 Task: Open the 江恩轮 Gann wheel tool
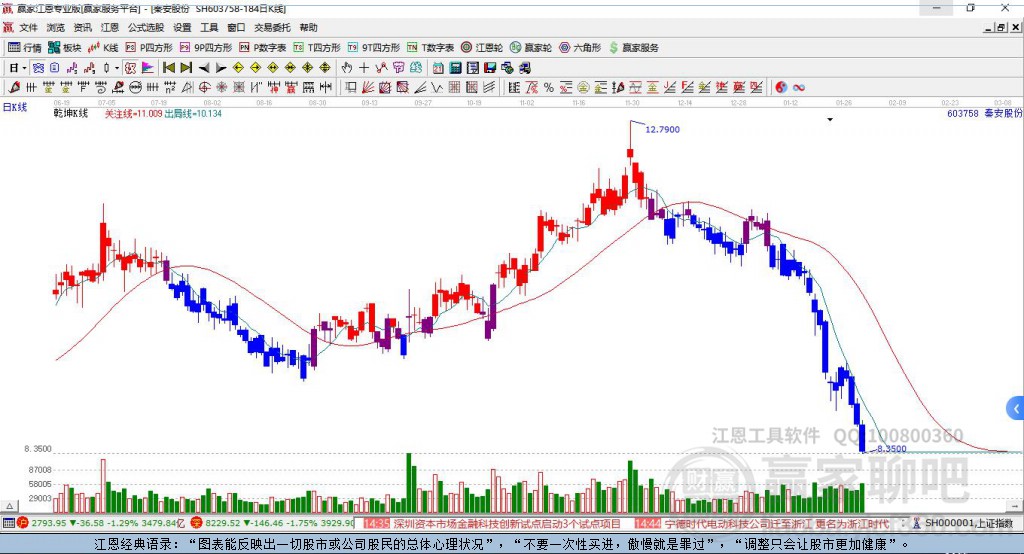point(481,48)
